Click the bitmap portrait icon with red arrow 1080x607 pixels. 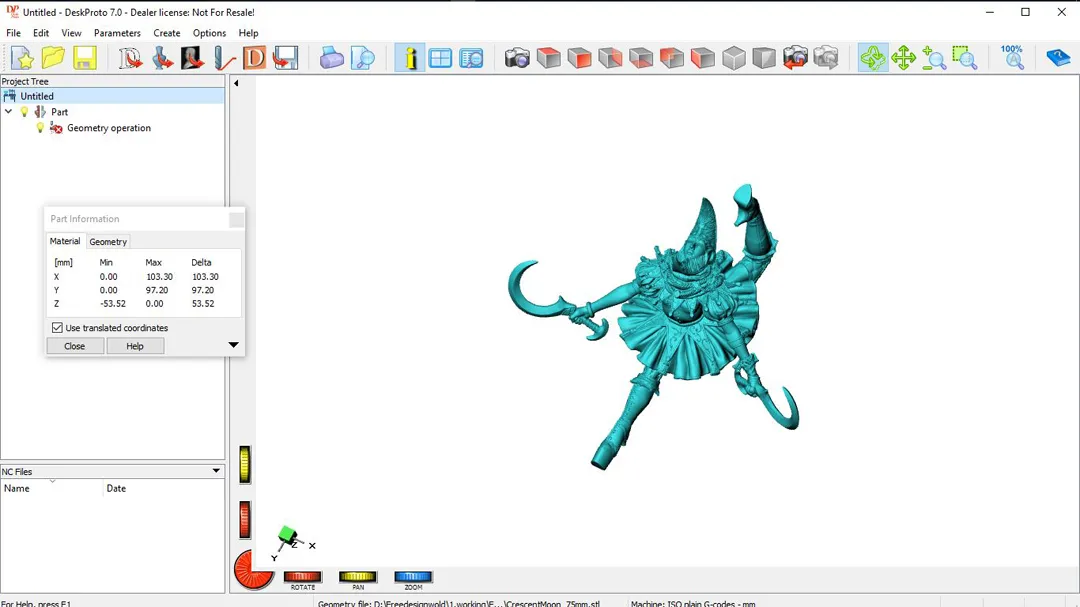pos(192,58)
